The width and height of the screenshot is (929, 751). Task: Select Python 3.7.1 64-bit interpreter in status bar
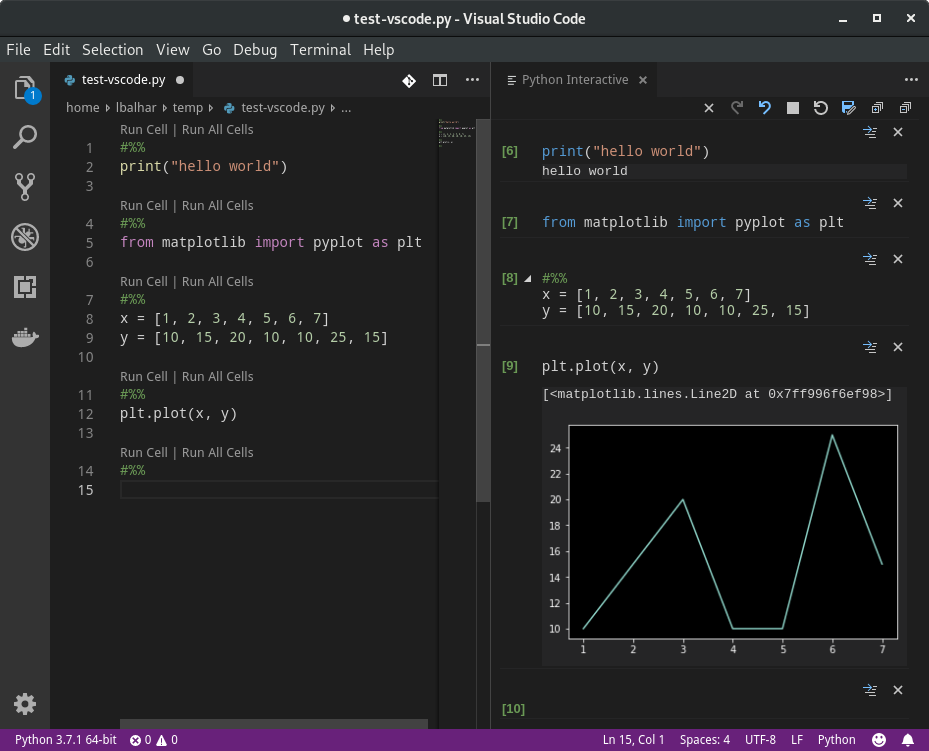66,740
